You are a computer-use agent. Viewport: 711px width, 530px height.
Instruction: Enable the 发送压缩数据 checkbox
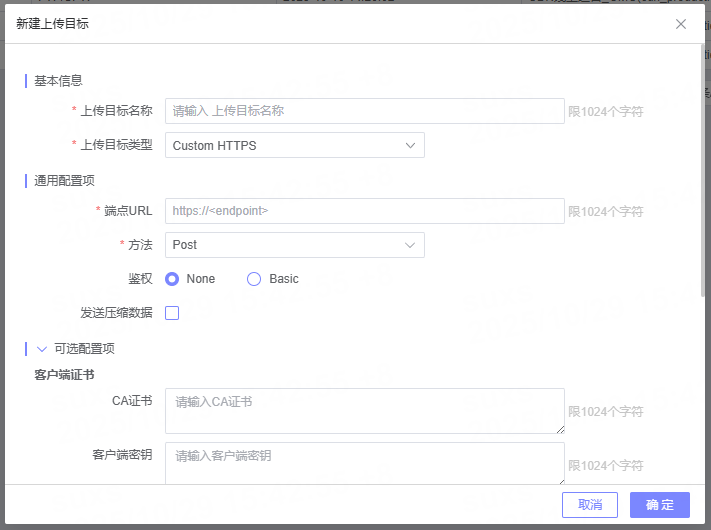click(x=172, y=313)
